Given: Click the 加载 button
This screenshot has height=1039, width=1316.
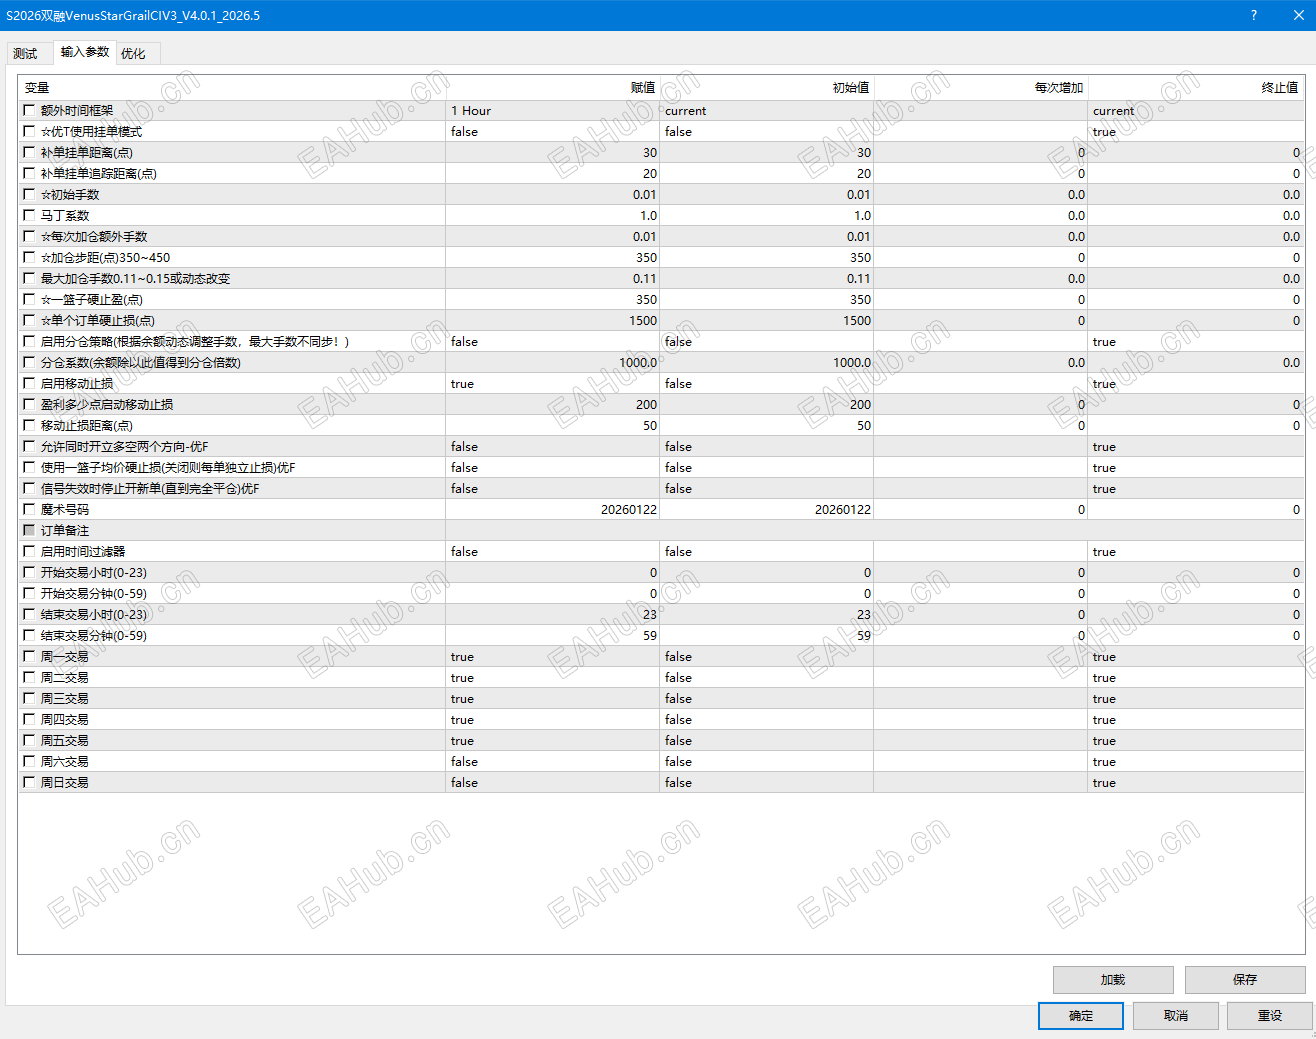Looking at the screenshot, I should (1113, 980).
